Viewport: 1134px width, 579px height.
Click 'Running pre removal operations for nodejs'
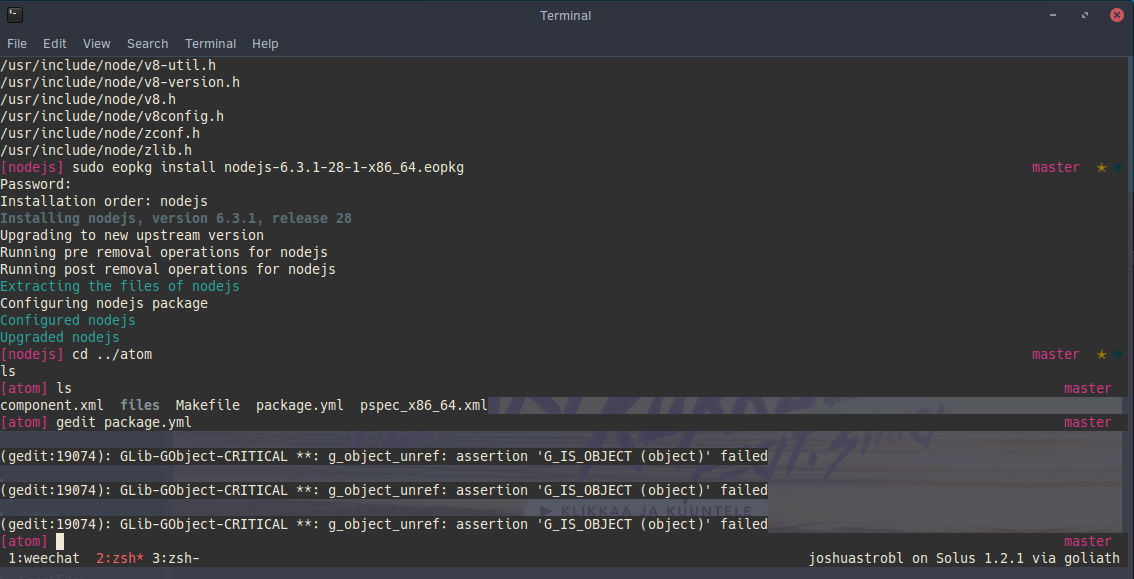[164, 252]
